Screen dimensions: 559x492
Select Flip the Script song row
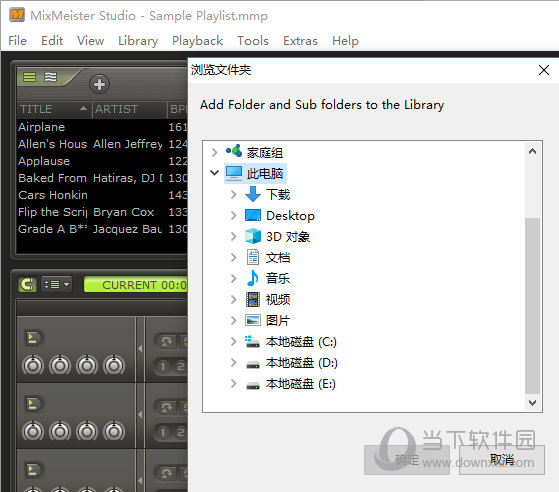[102, 212]
